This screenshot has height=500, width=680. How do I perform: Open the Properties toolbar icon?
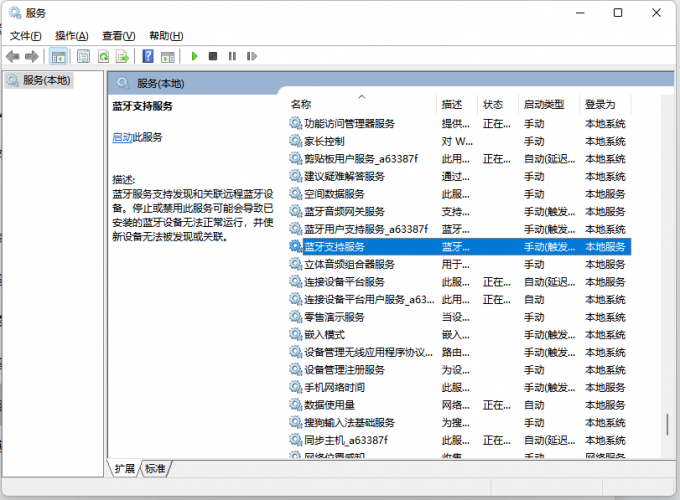[x=83, y=56]
